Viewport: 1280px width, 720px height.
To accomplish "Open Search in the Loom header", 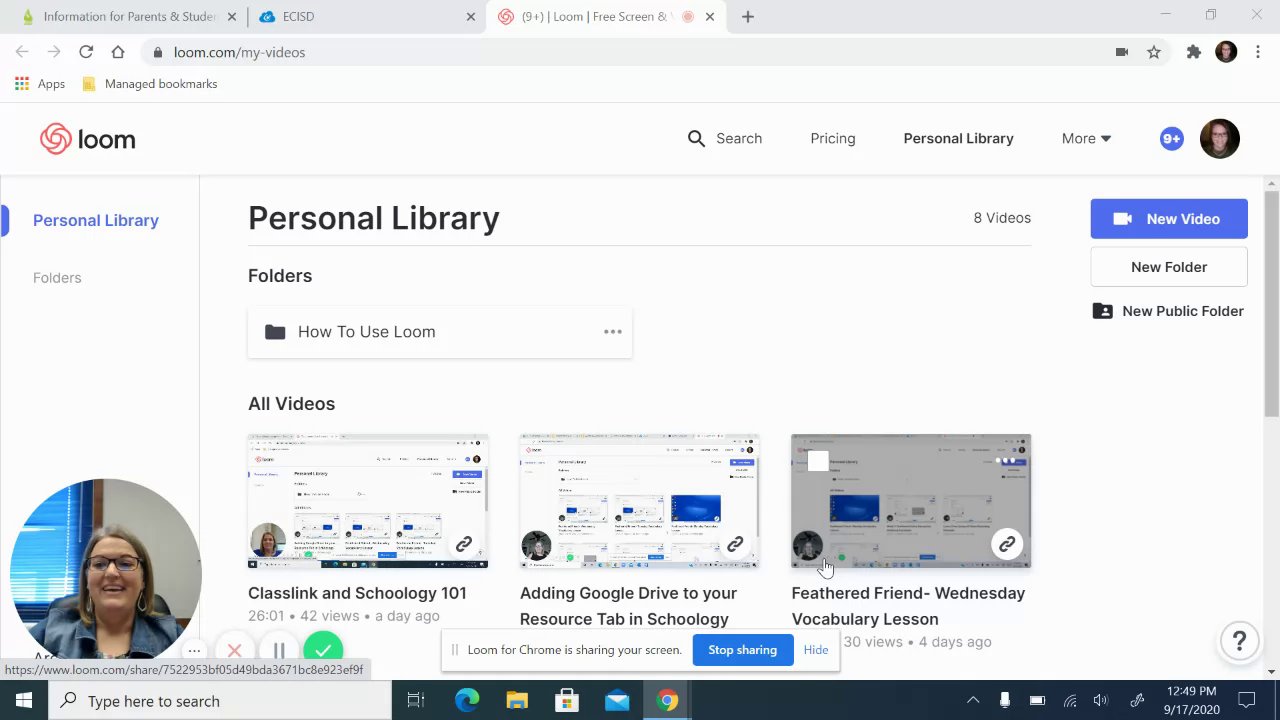I will (725, 138).
